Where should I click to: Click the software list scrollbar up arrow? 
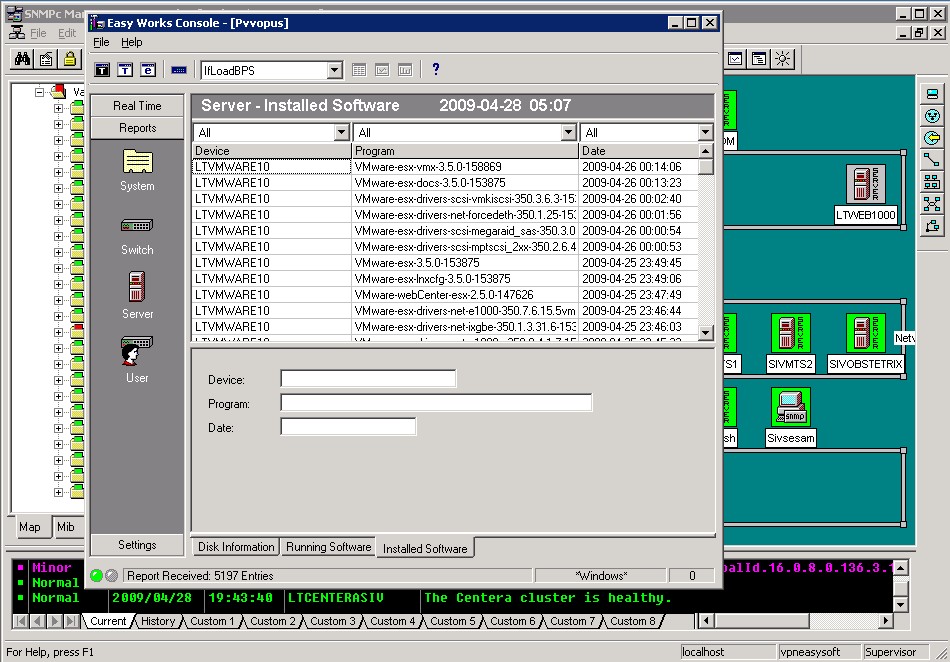tap(705, 151)
